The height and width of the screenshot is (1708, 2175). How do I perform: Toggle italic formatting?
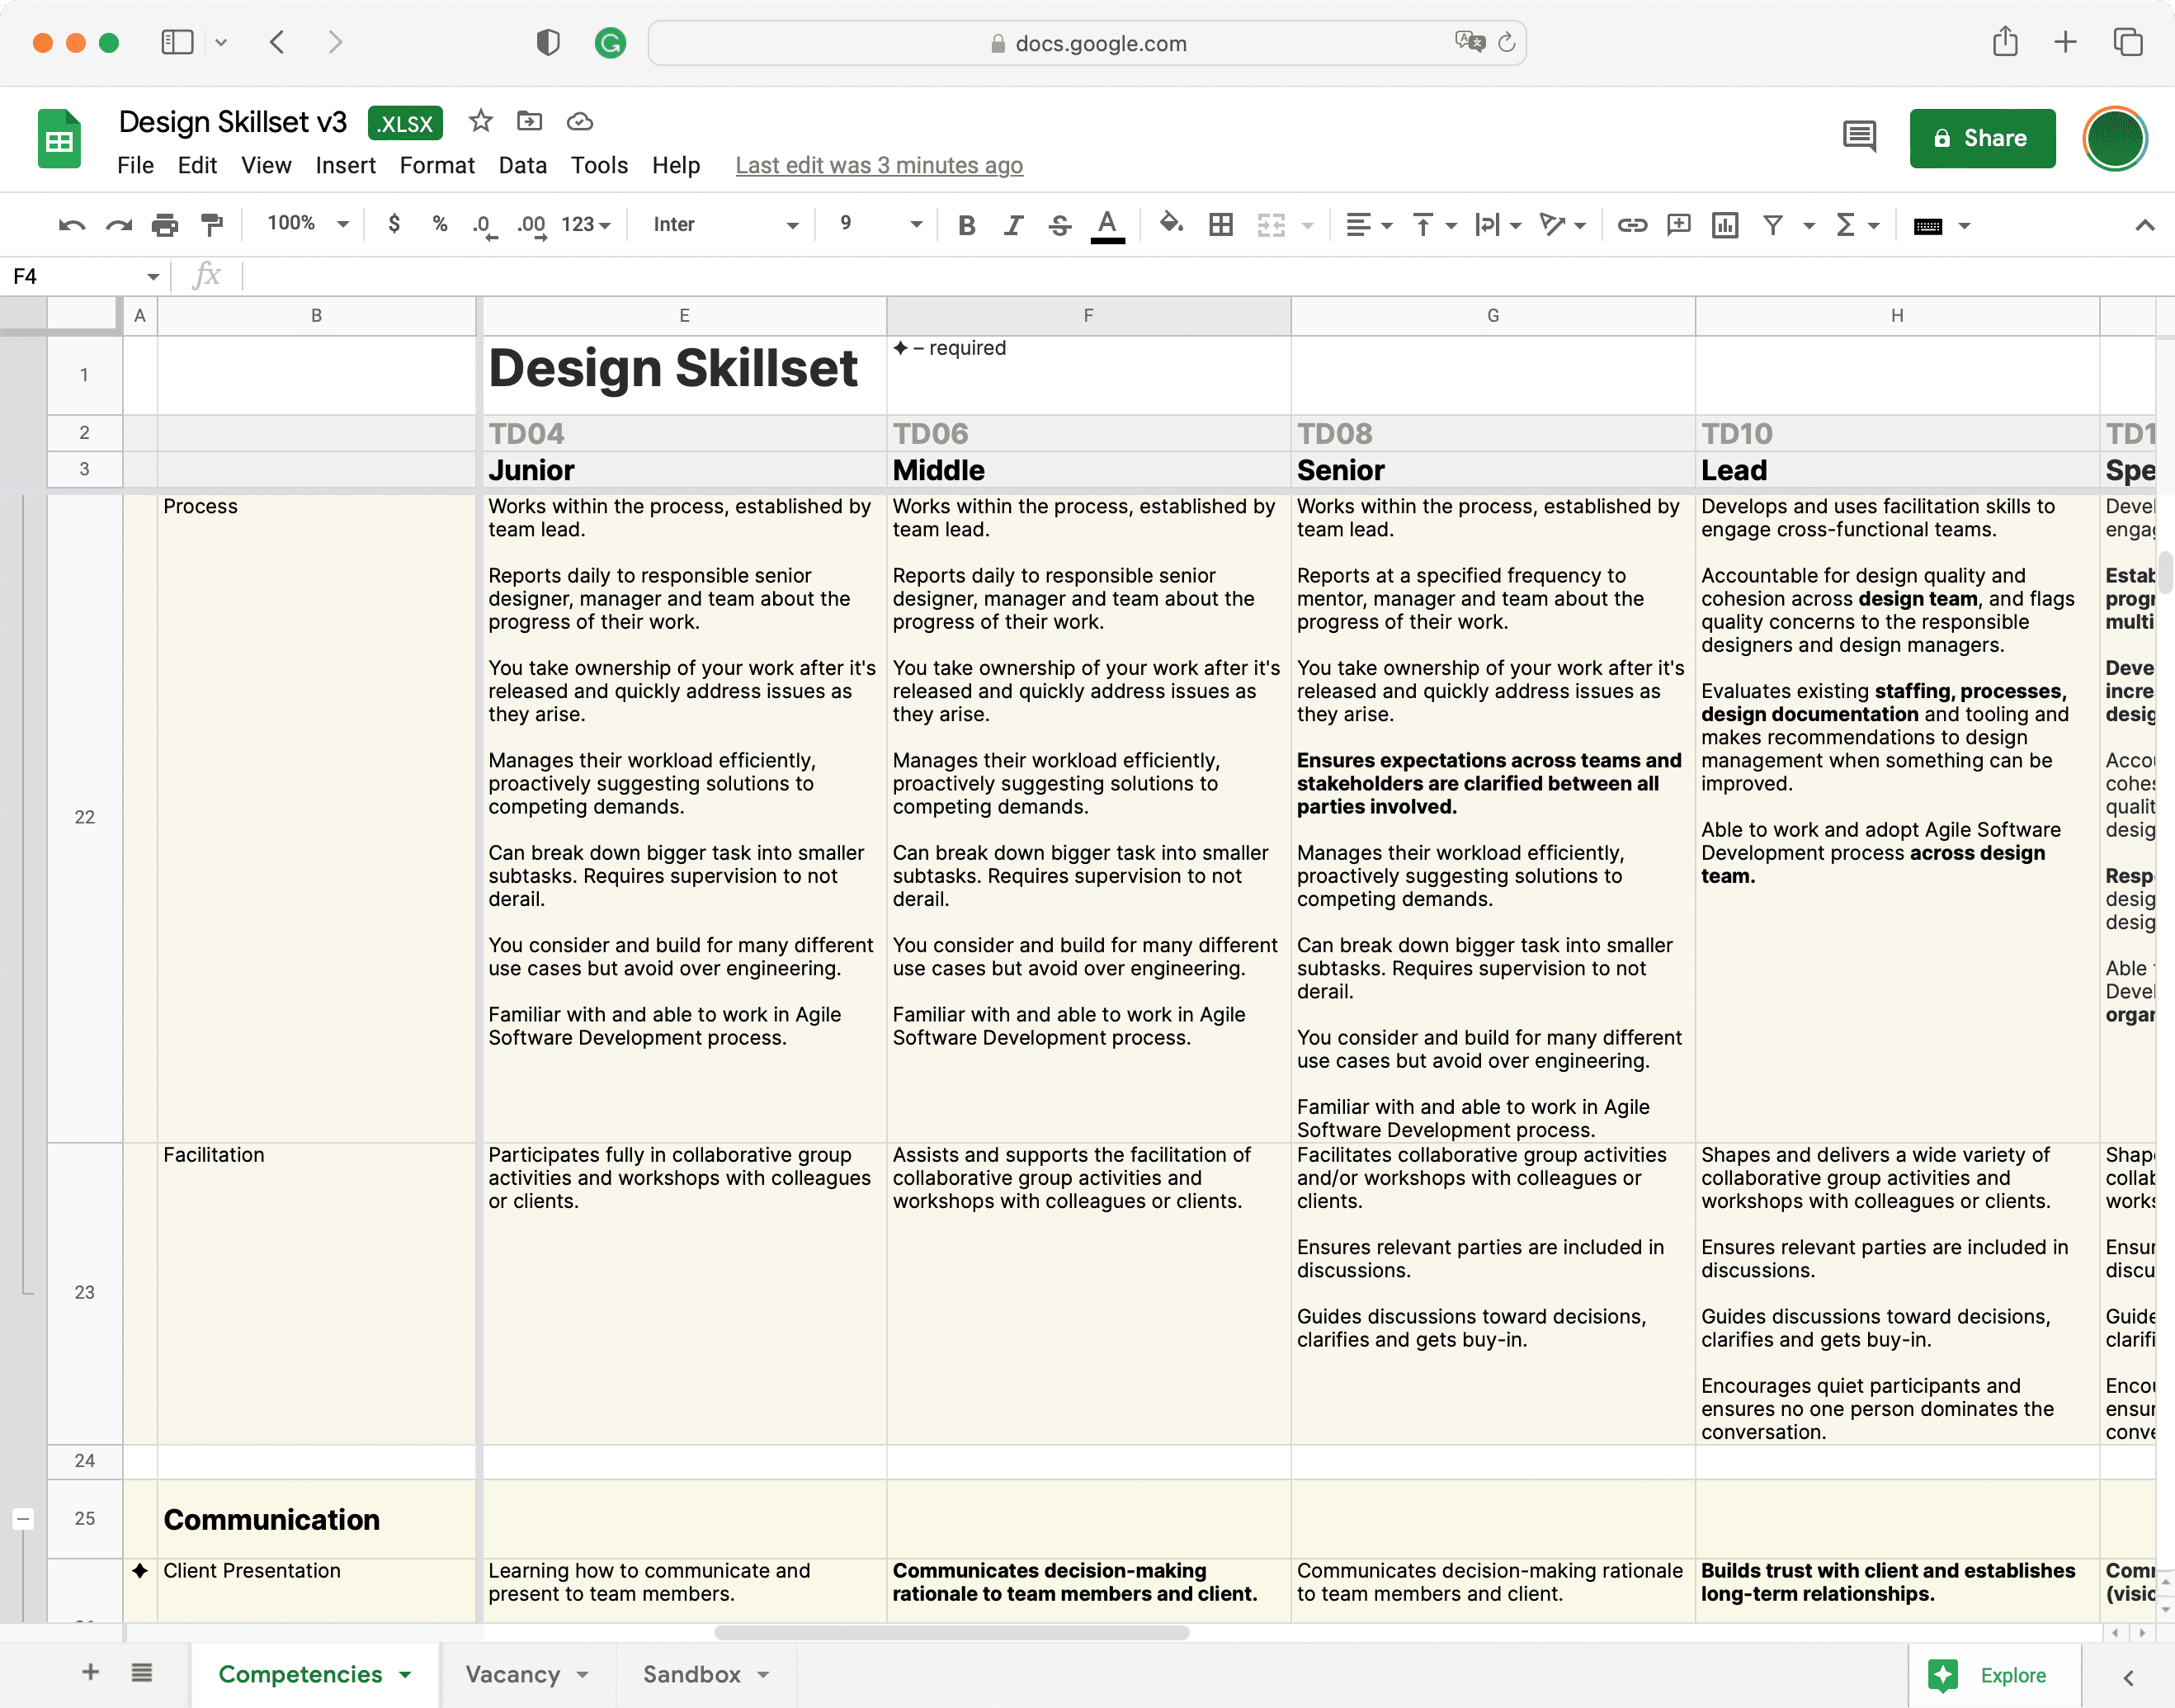pyautogui.click(x=1013, y=225)
